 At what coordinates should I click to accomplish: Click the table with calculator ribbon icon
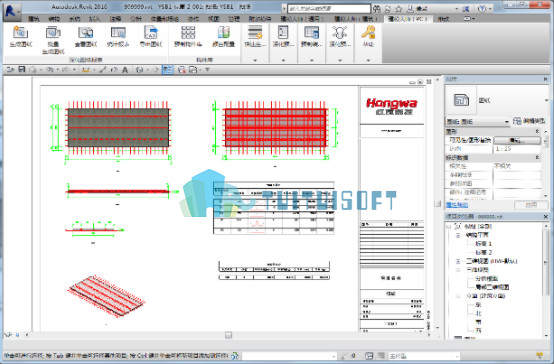(312, 33)
